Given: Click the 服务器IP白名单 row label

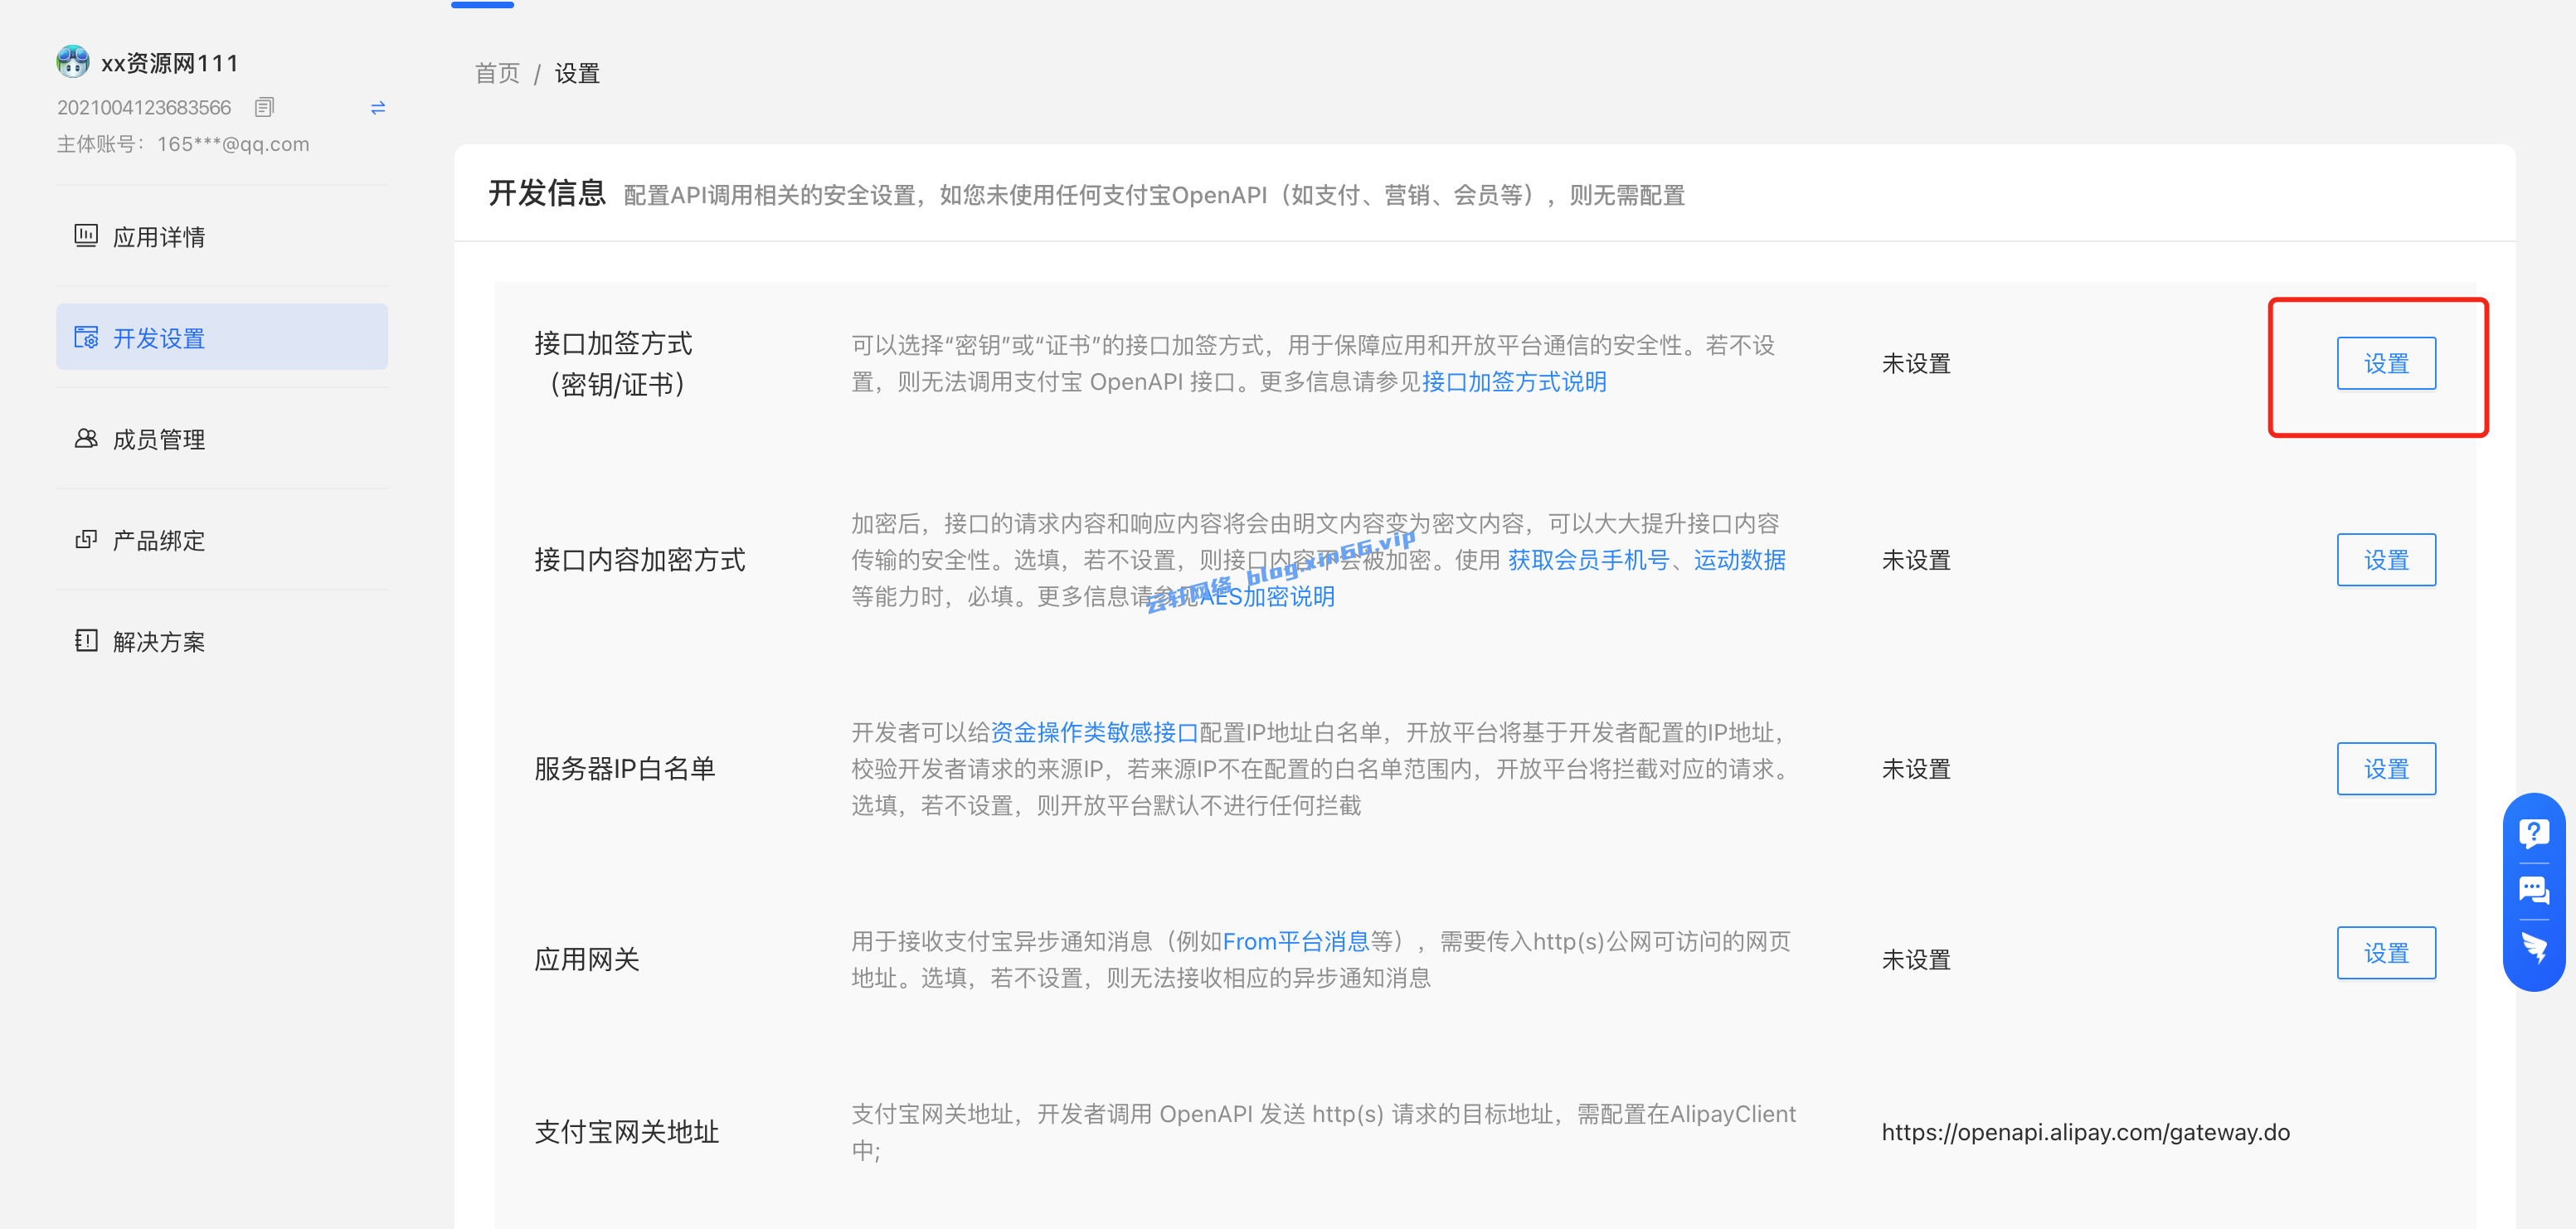Looking at the screenshot, I should [625, 769].
